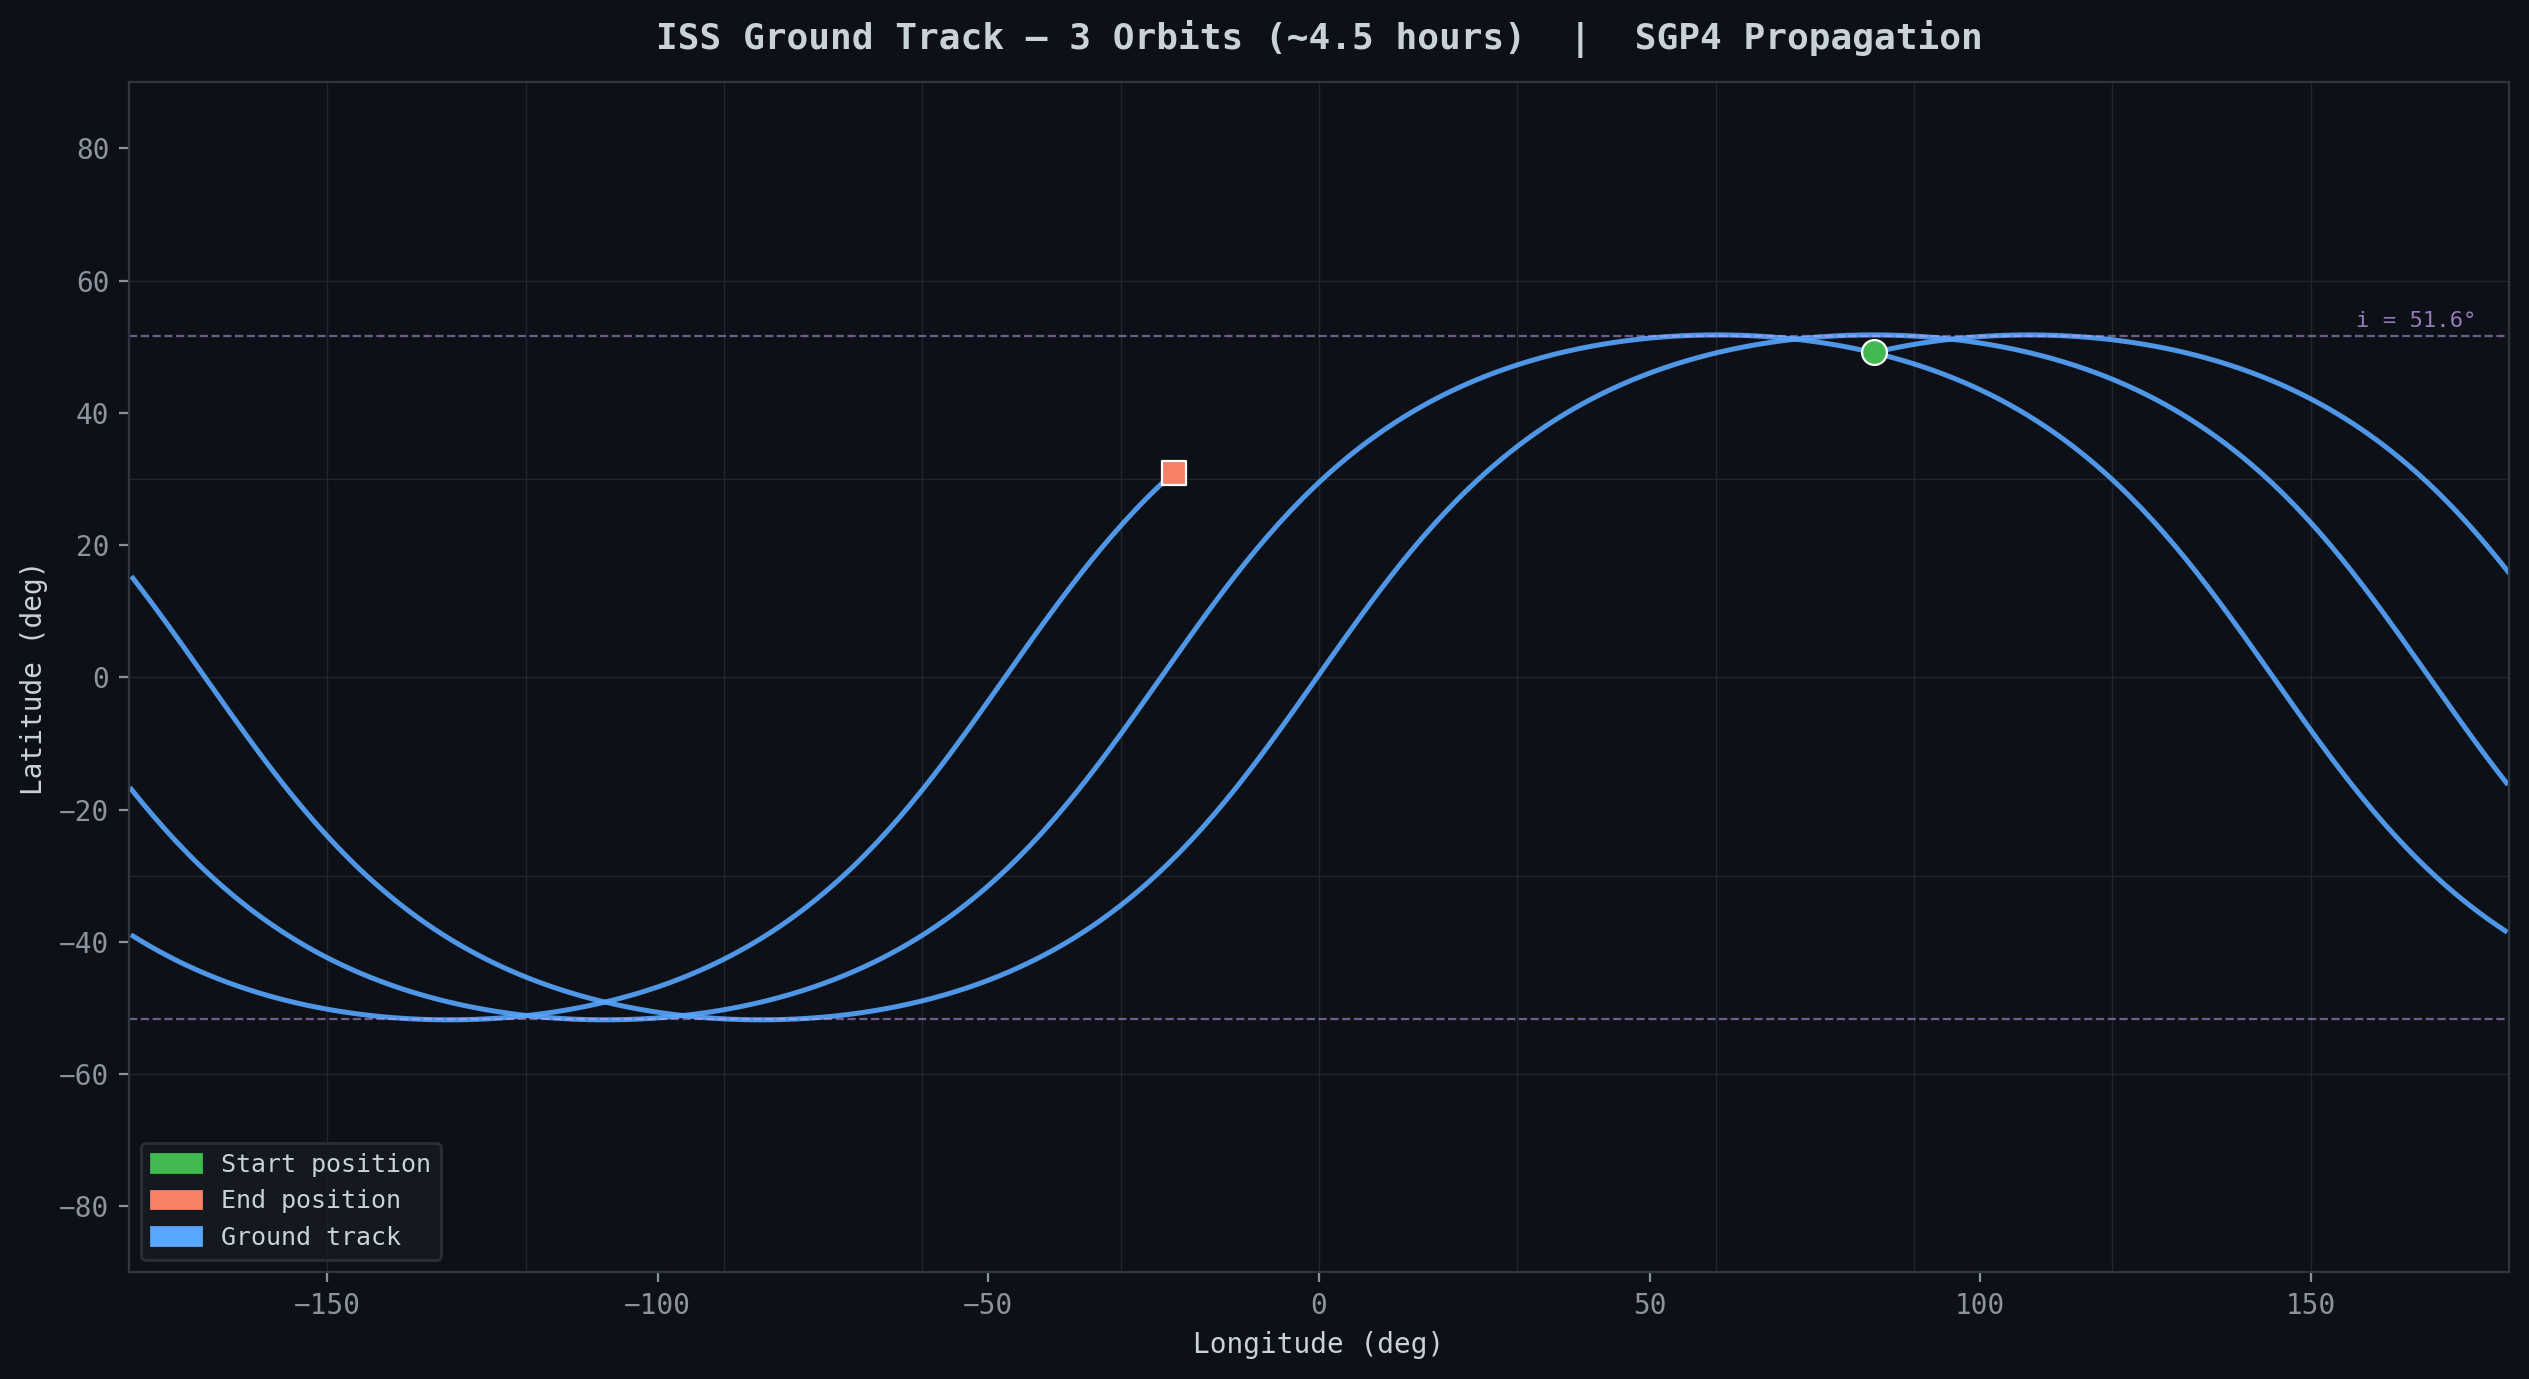Click the 150 longitude tick label
The width and height of the screenshot is (2529, 1379).
click(2310, 1304)
